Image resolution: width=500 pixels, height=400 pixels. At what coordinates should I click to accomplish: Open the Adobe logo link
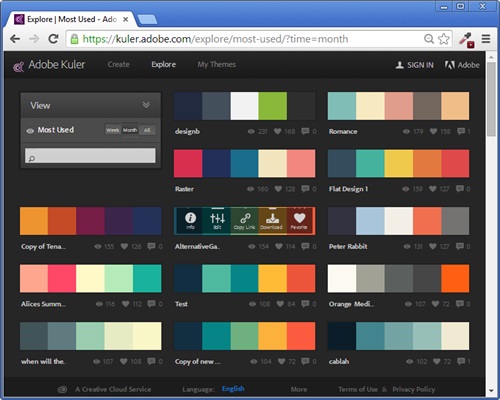click(x=462, y=65)
